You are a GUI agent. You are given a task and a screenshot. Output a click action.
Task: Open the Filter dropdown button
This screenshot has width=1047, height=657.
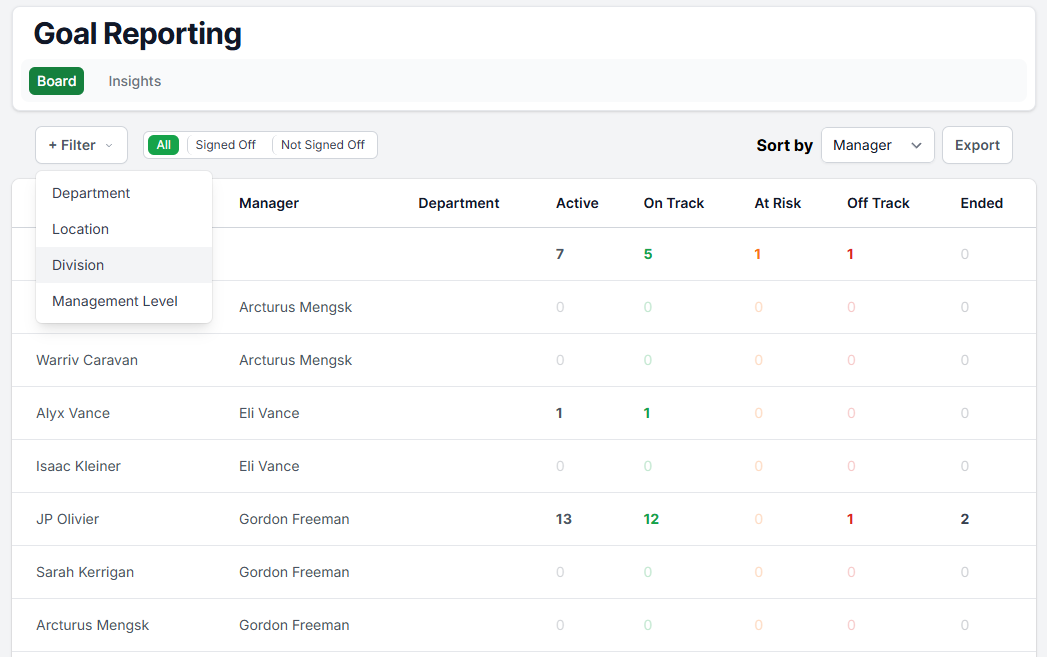tap(80, 145)
